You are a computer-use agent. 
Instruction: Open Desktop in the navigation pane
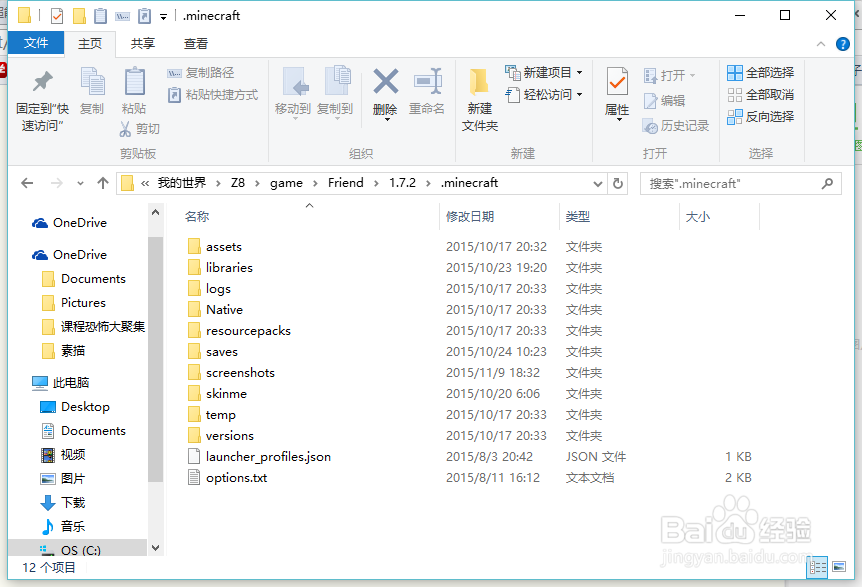[x=85, y=407]
